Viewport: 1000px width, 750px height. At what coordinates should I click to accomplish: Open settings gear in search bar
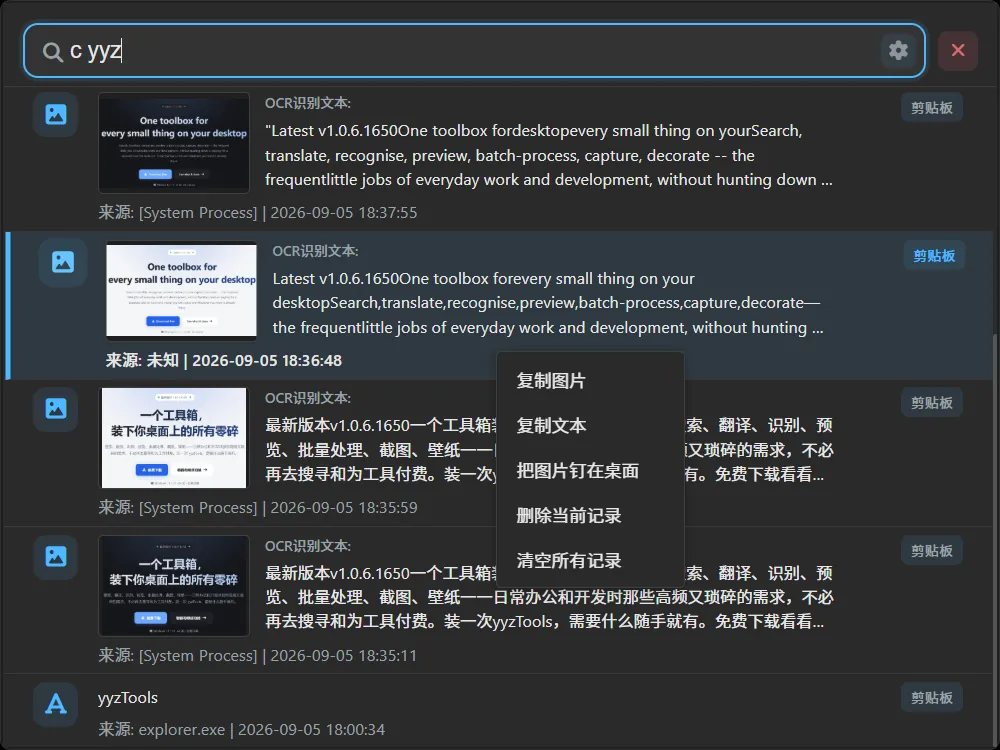[898, 50]
